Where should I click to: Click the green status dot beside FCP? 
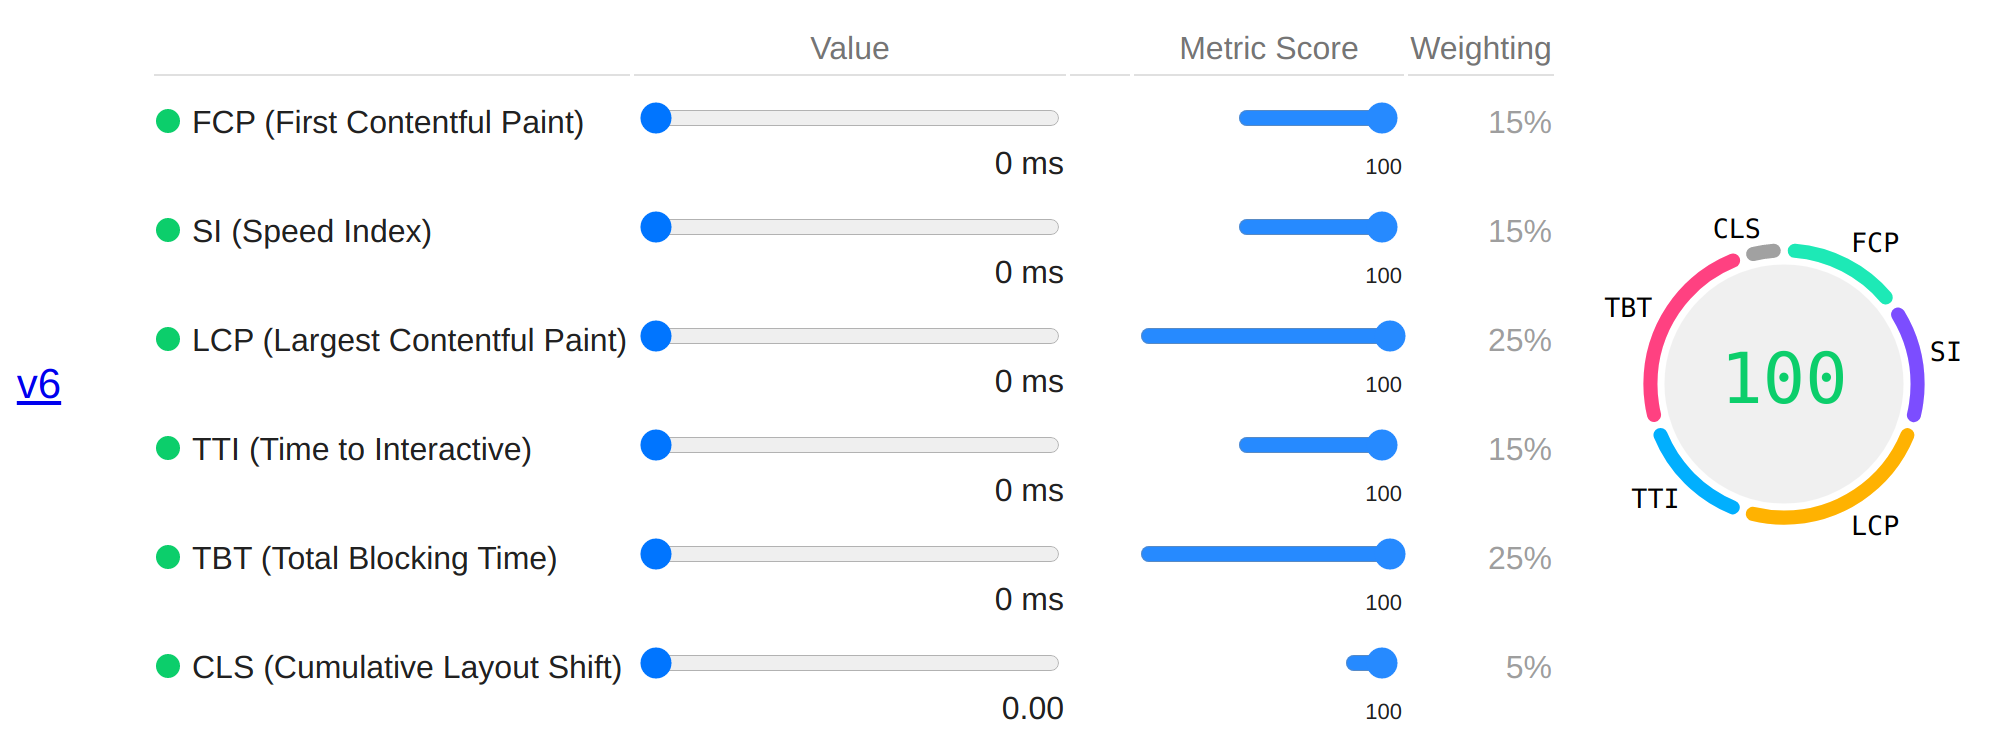tap(168, 121)
